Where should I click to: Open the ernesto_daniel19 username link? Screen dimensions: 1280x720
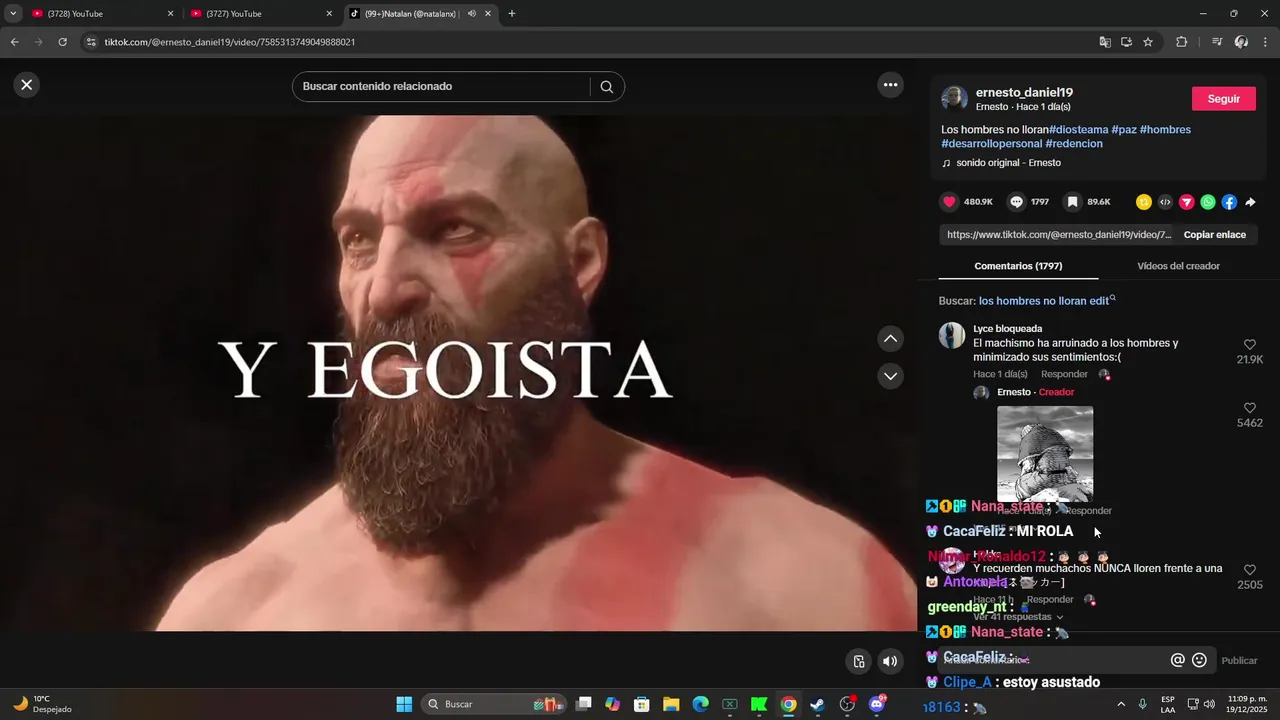[1024, 93]
